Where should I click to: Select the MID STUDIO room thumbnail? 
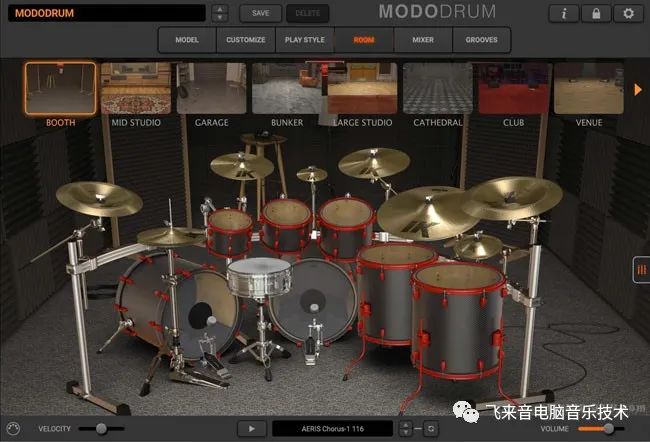click(136, 88)
